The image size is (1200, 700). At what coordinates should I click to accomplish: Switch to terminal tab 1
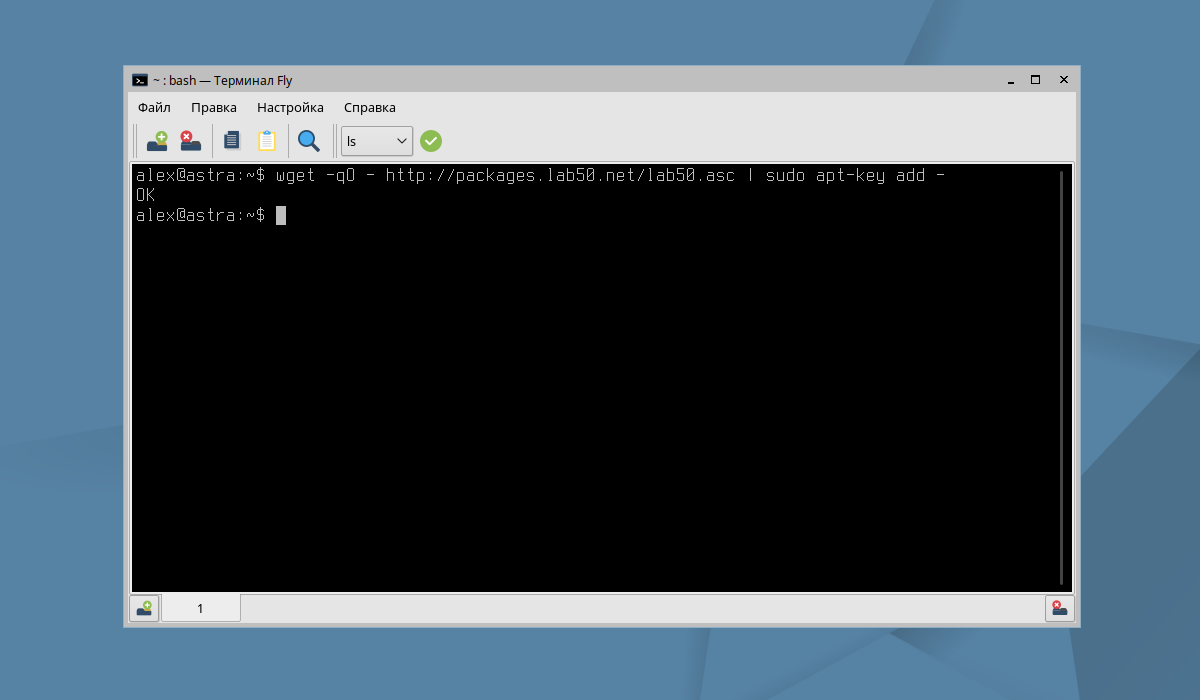coord(201,608)
